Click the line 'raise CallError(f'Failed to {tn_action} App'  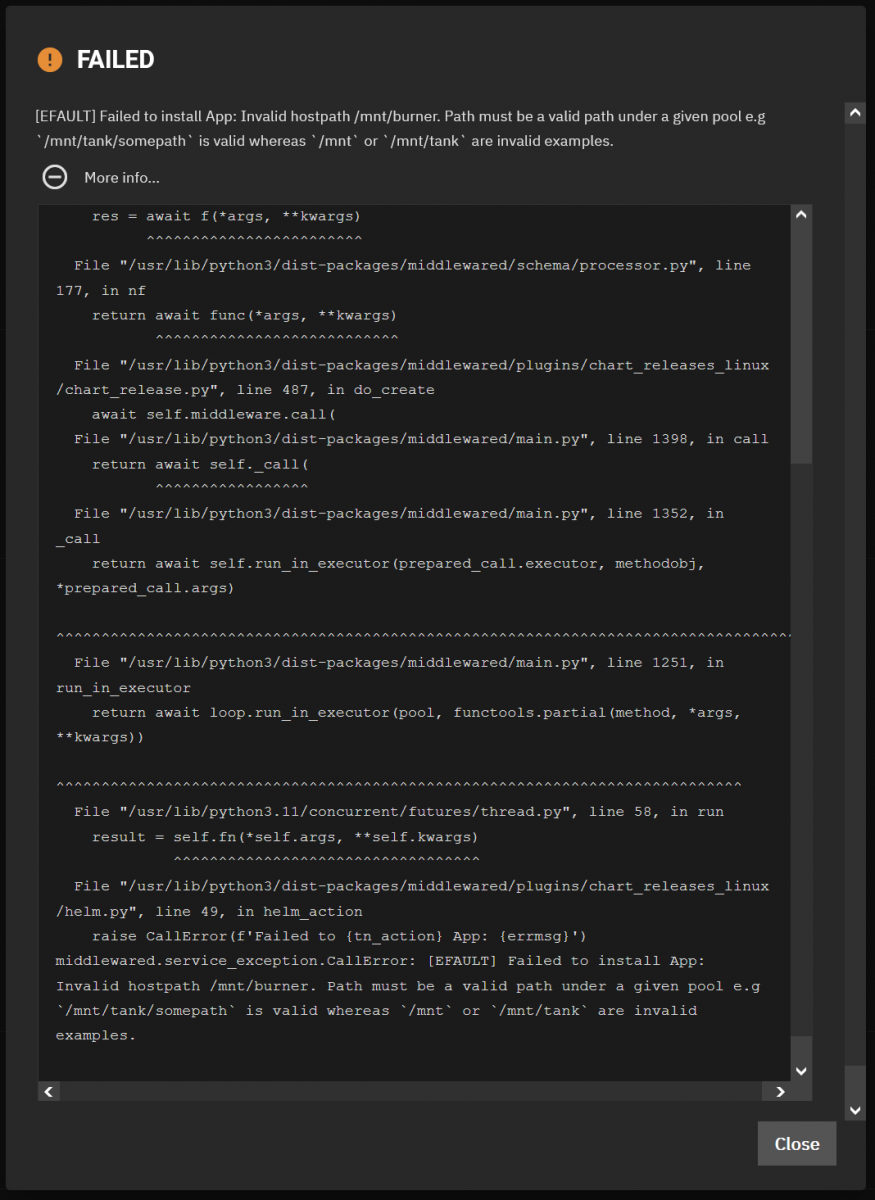tap(338, 936)
